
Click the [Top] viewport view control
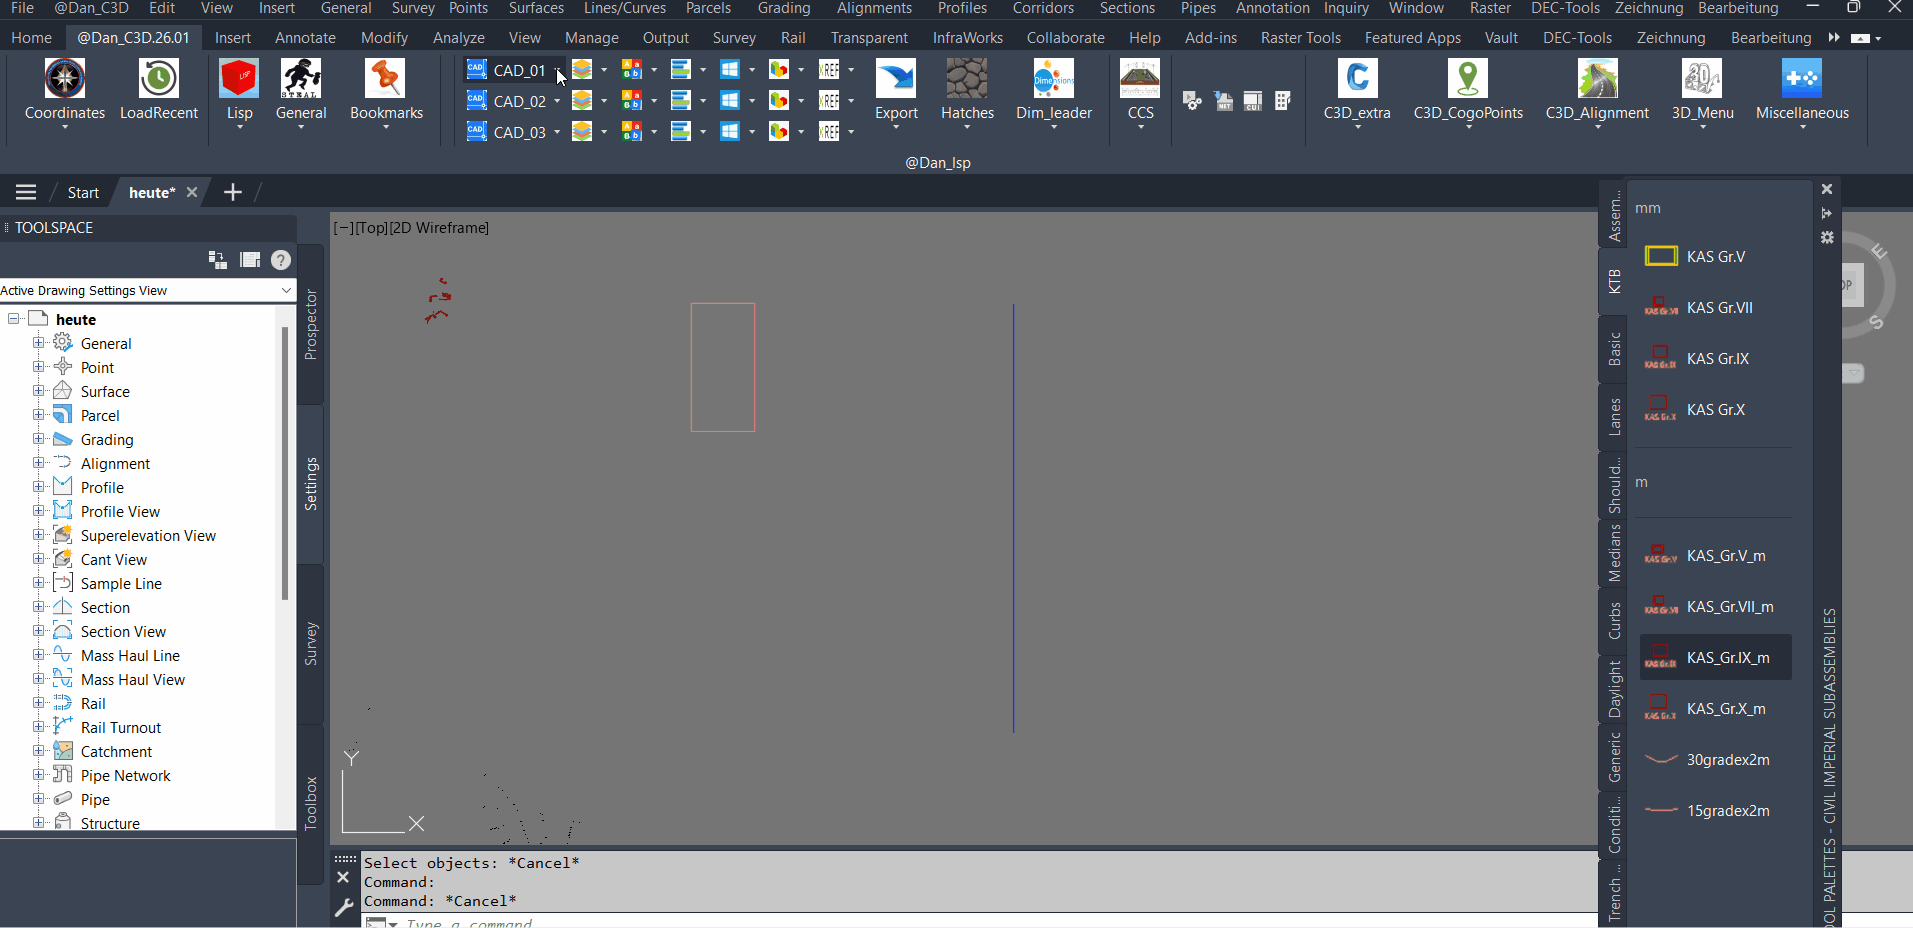(371, 228)
